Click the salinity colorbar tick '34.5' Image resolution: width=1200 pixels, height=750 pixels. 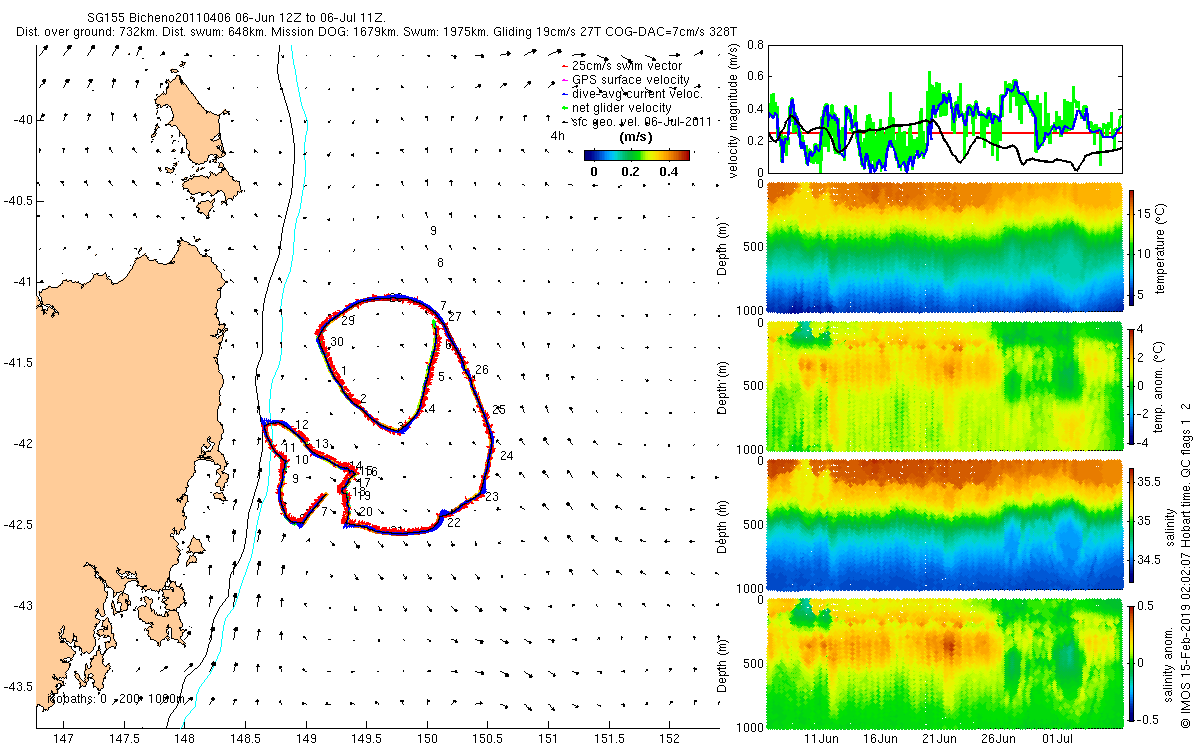[x=1151, y=561]
